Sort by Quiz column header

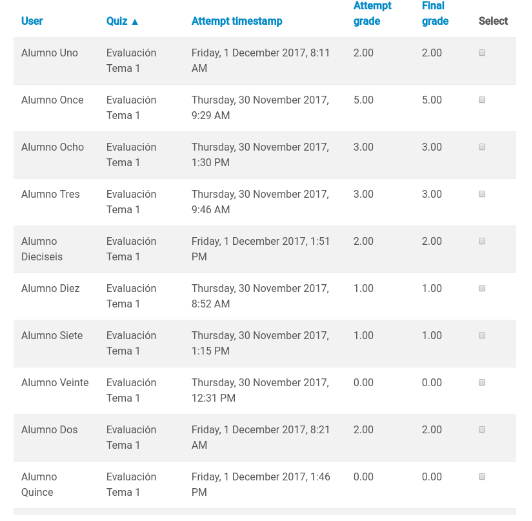(x=117, y=21)
